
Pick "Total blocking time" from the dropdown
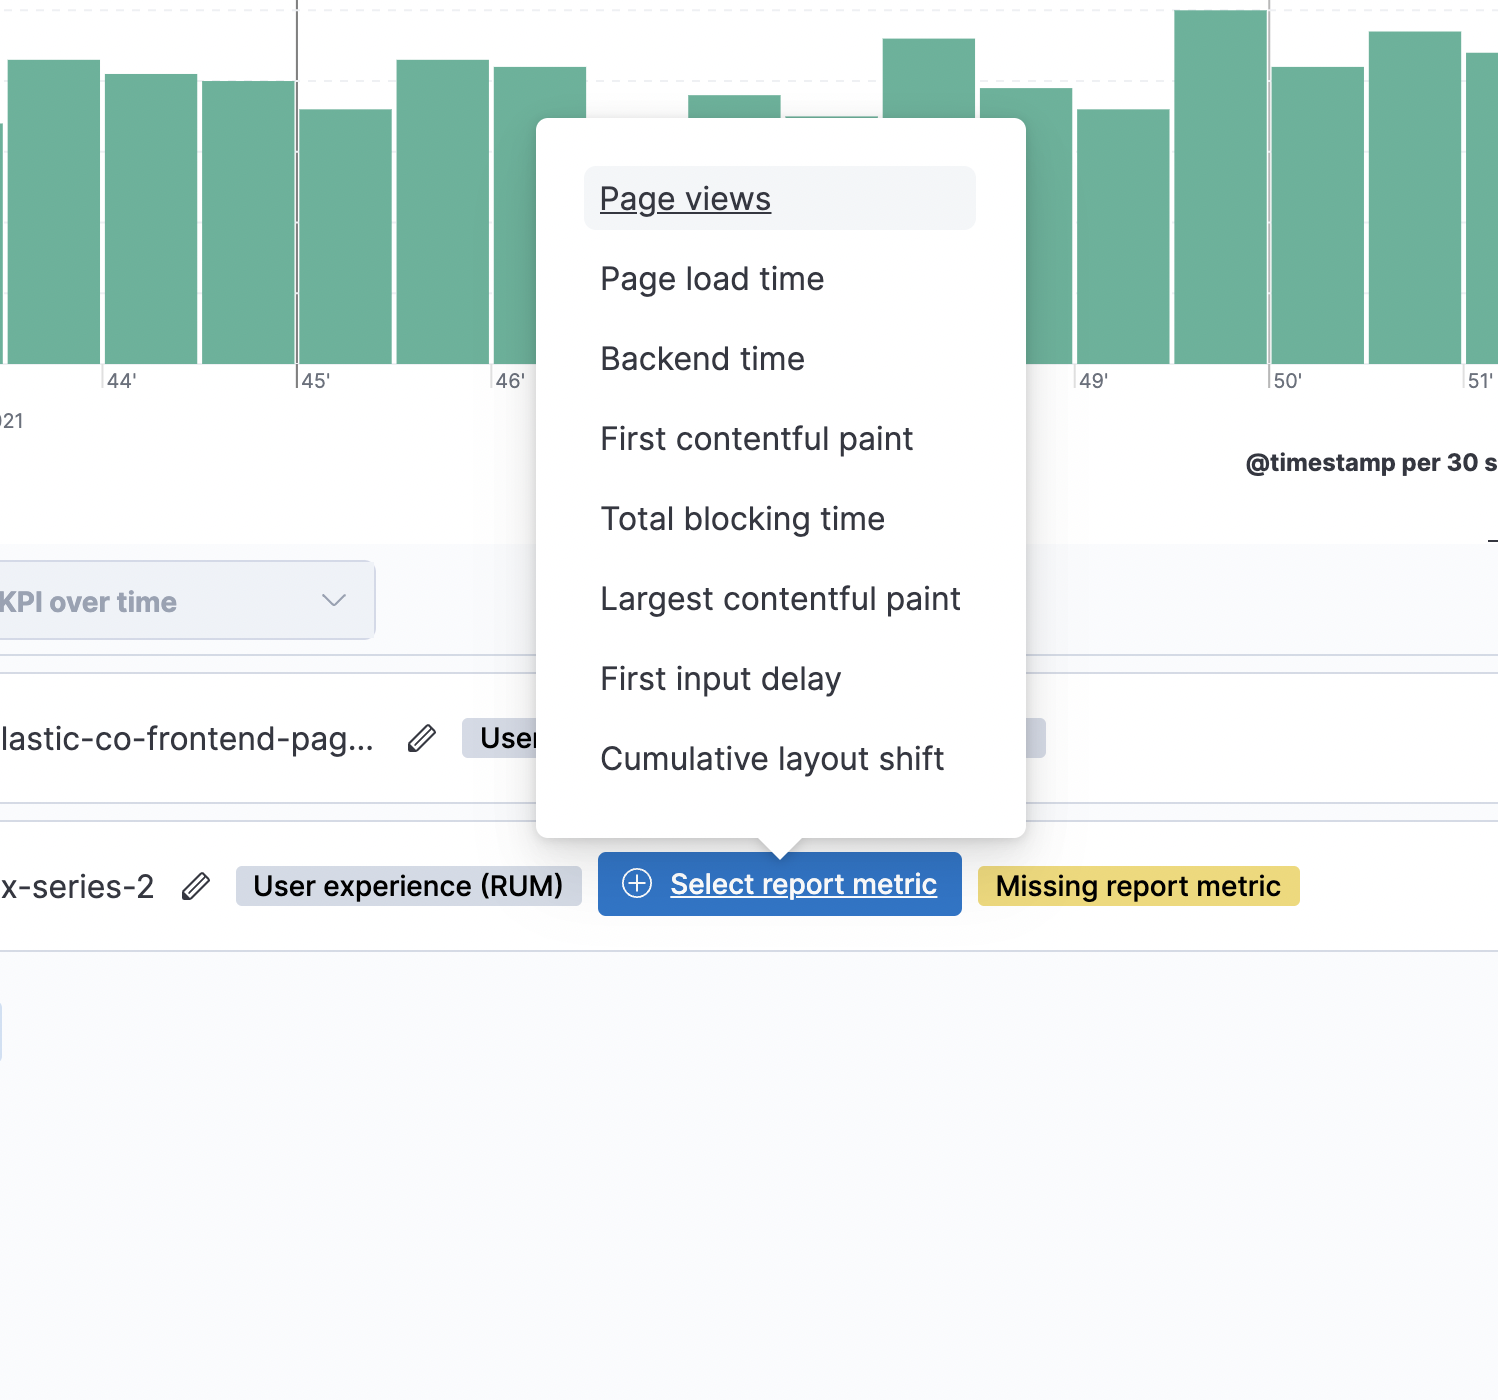(x=742, y=519)
